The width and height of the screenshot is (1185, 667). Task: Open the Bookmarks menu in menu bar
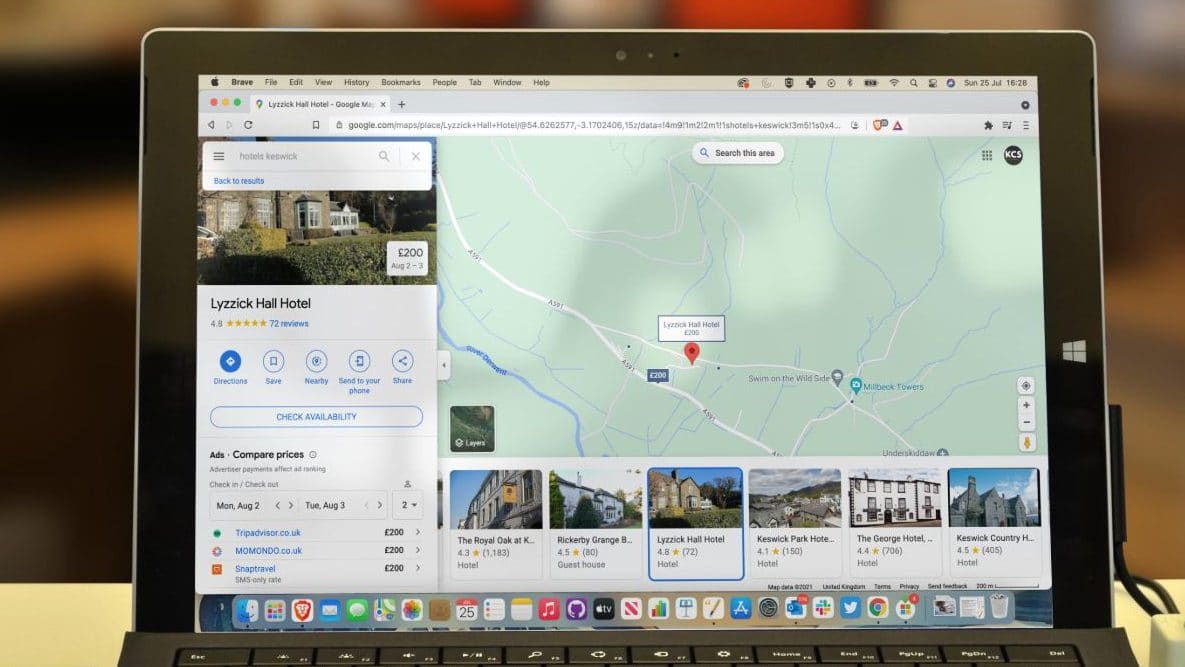[400, 83]
